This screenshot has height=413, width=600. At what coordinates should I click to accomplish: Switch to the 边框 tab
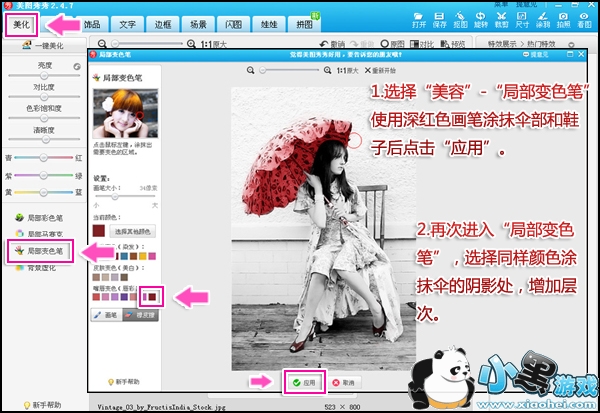(x=161, y=21)
